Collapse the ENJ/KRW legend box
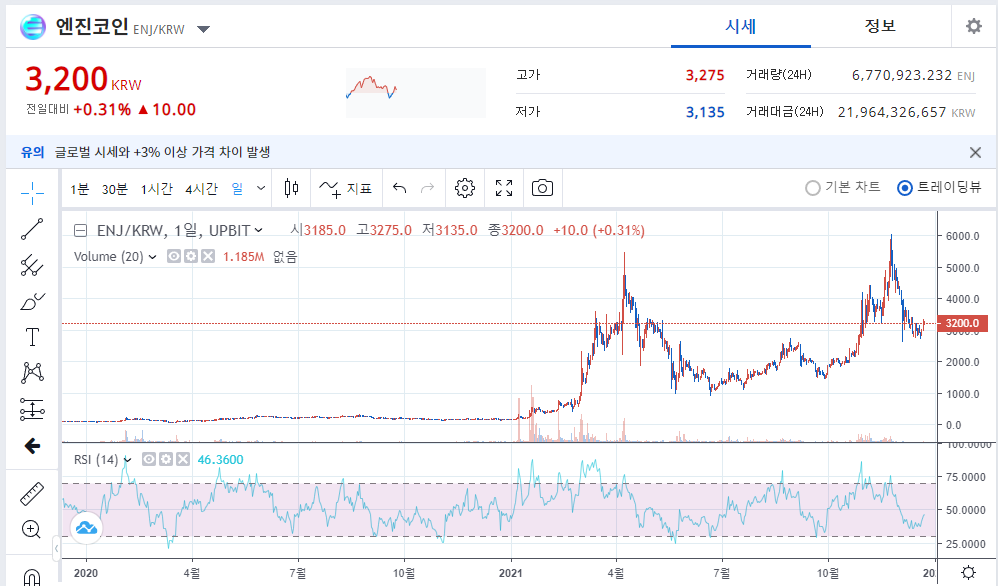This screenshot has height=586, width=998. pyautogui.click(x=80, y=230)
